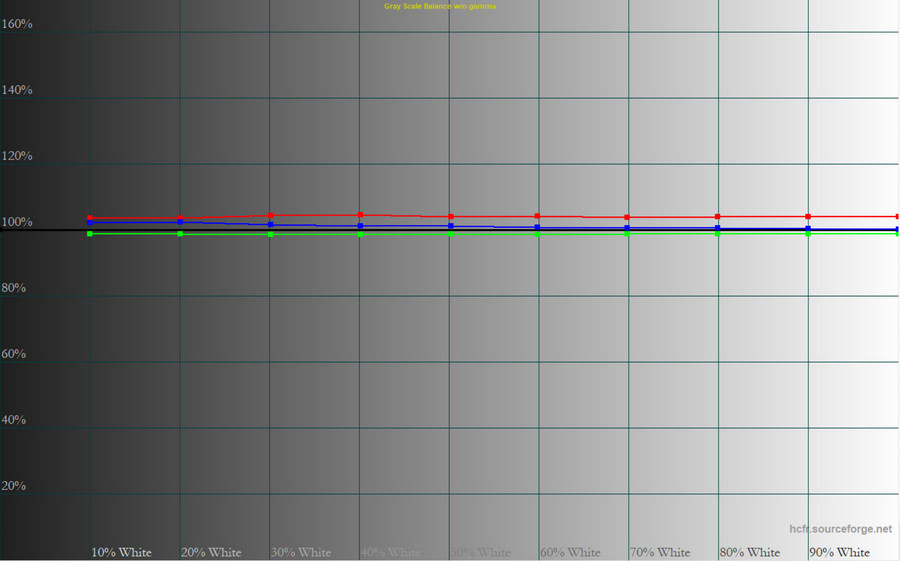The width and height of the screenshot is (900, 561).
Task: Select the 60% label on vertical axis
Action: [x=14, y=354]
